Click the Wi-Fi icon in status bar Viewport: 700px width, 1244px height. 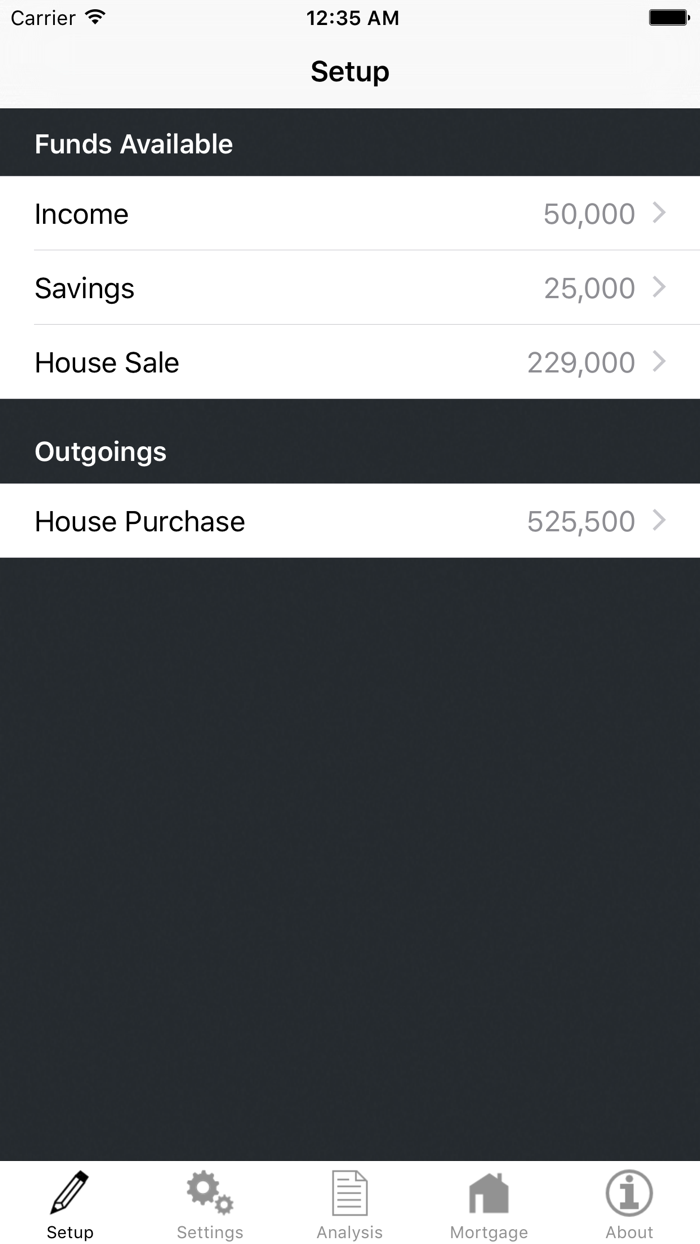click(x=96, y=17)
